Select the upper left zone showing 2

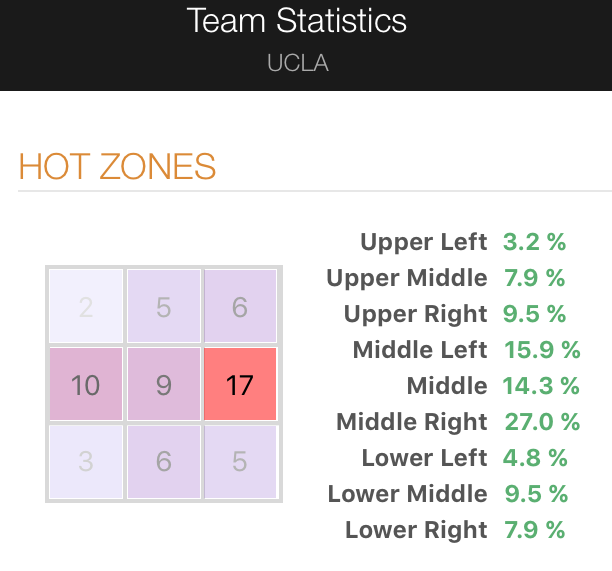pos(86,306)
